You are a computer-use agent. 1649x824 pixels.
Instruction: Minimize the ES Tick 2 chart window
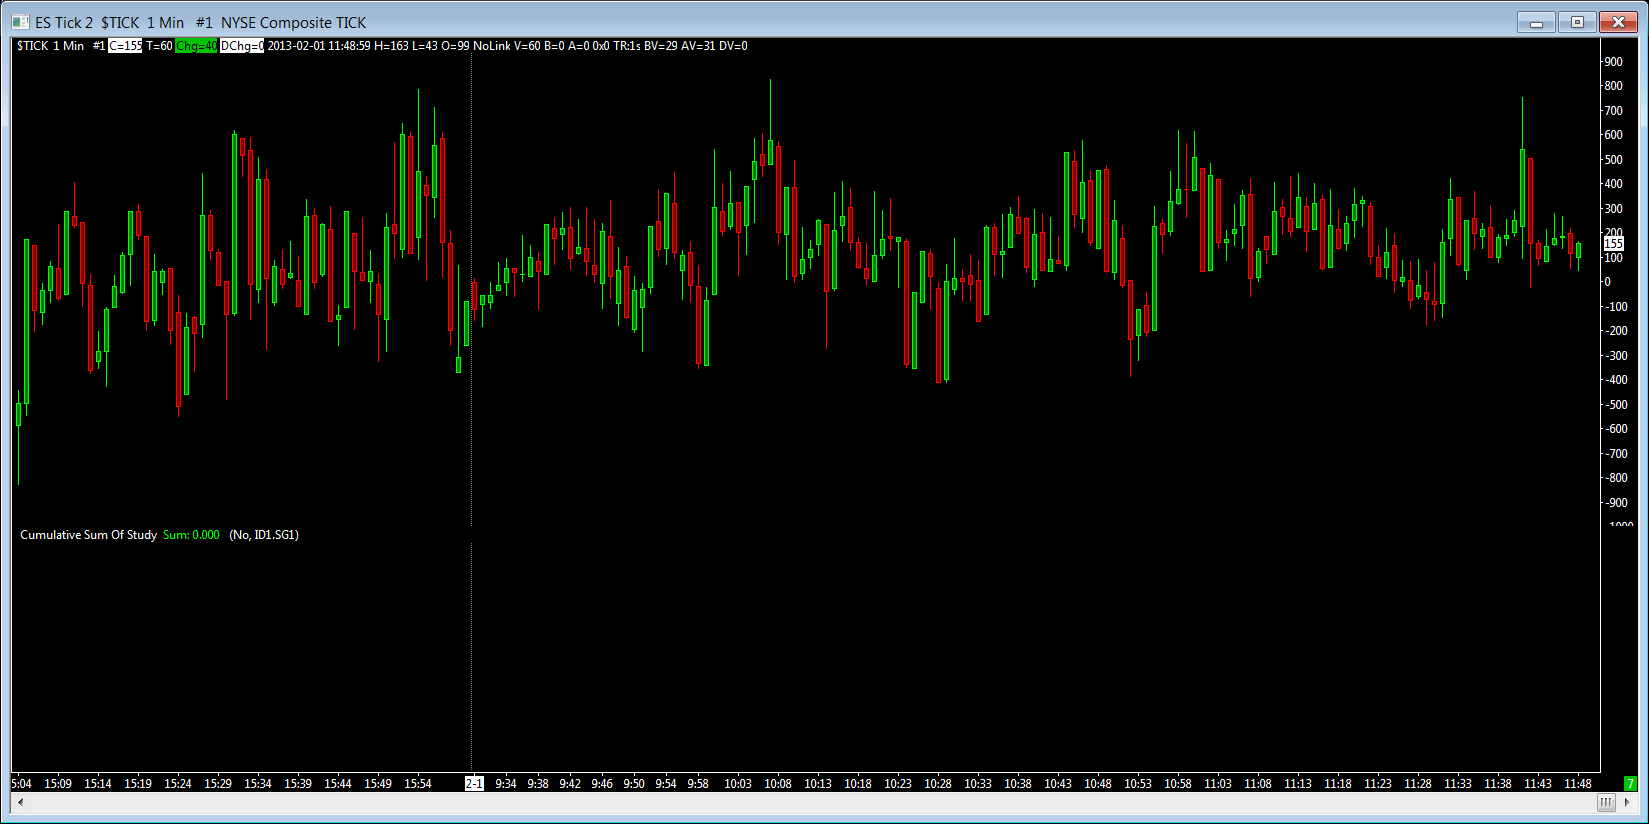pos(1536,22)
